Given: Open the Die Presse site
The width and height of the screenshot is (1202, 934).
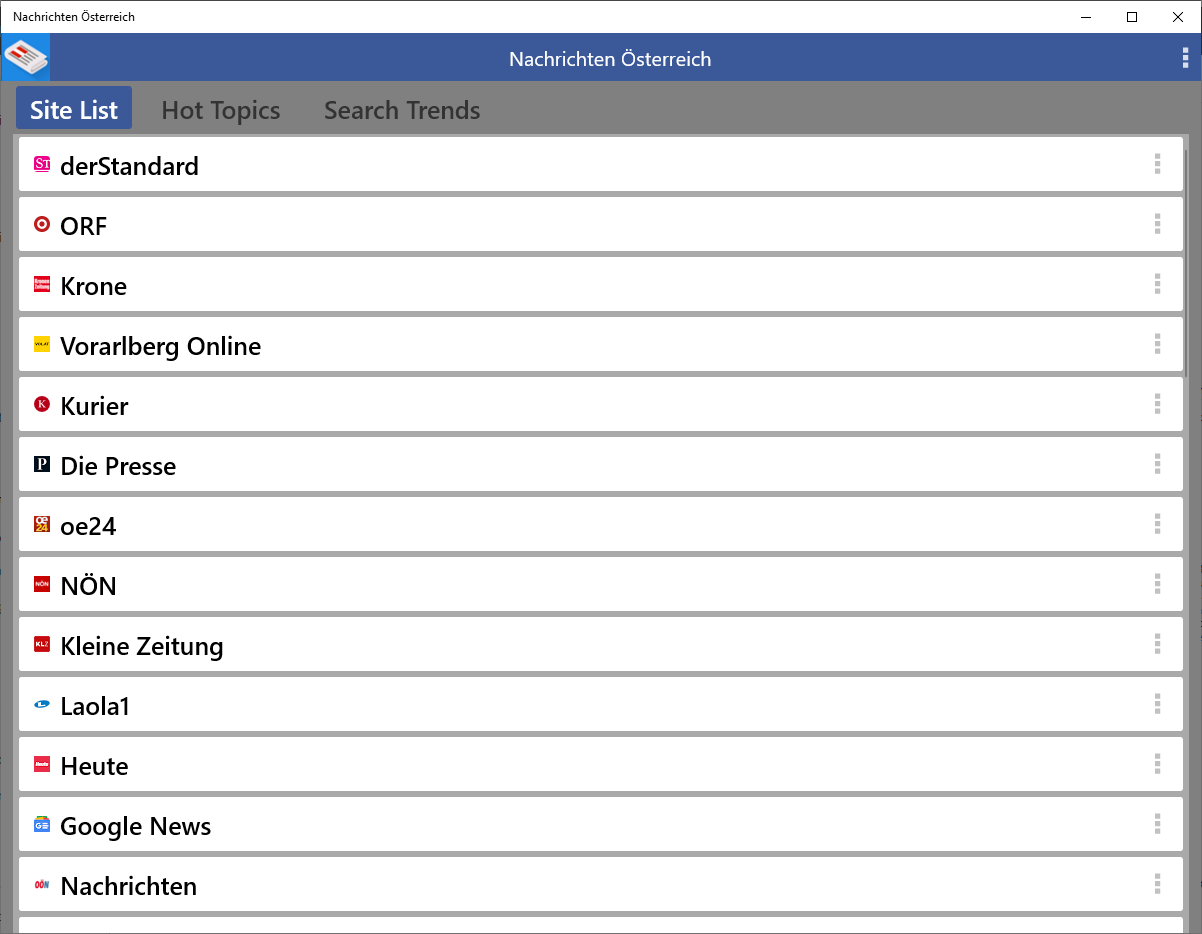Looking at the screenshot, I should pos(601,464).
